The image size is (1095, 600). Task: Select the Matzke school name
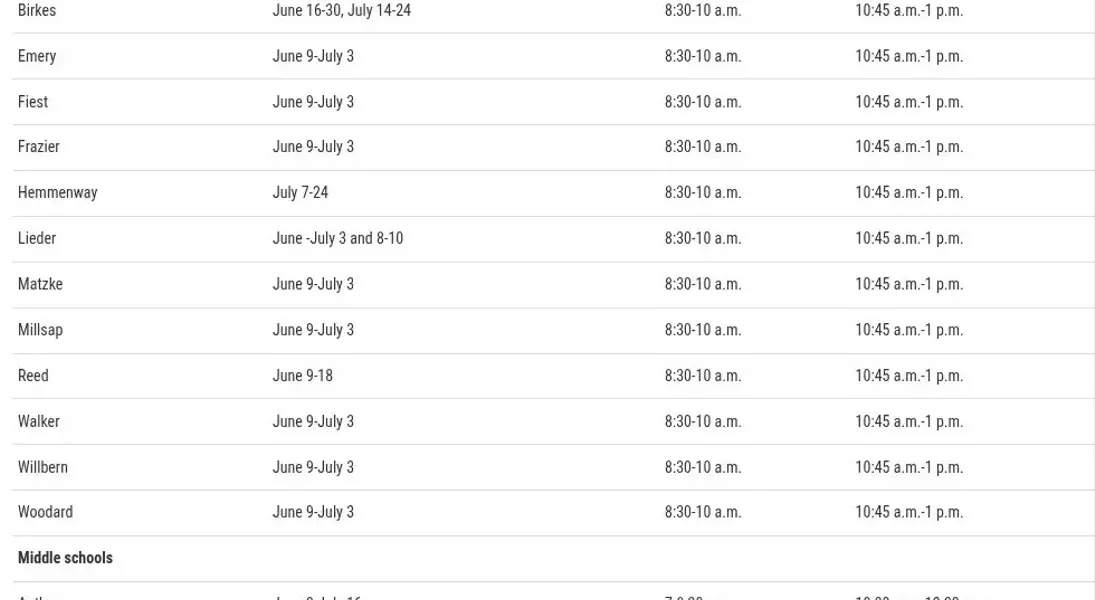click(x=41, y=284)
